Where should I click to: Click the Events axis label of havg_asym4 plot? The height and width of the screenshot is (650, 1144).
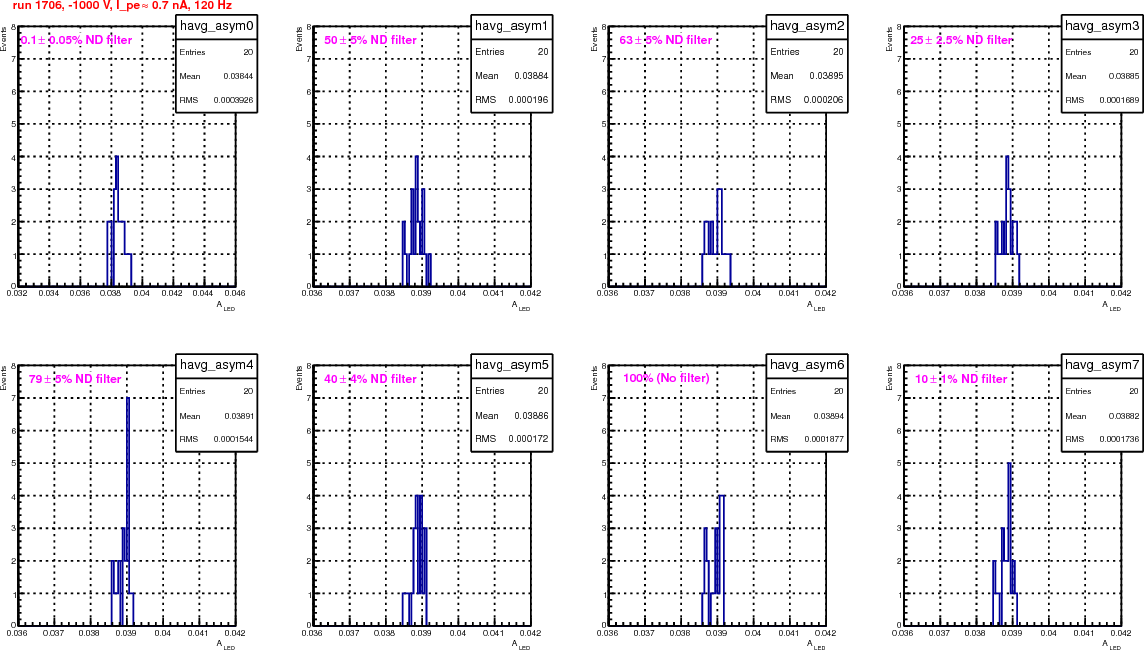(x=4, y=378)
